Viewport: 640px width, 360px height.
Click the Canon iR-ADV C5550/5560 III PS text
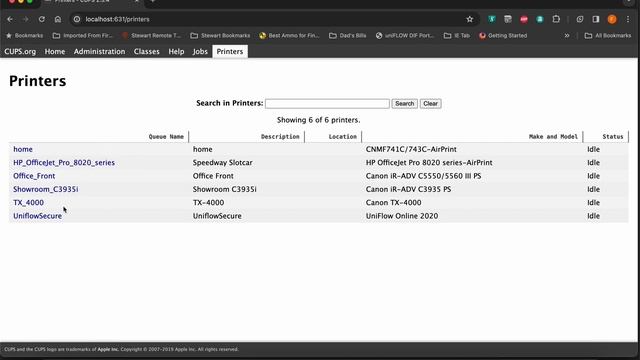[423, 176]
